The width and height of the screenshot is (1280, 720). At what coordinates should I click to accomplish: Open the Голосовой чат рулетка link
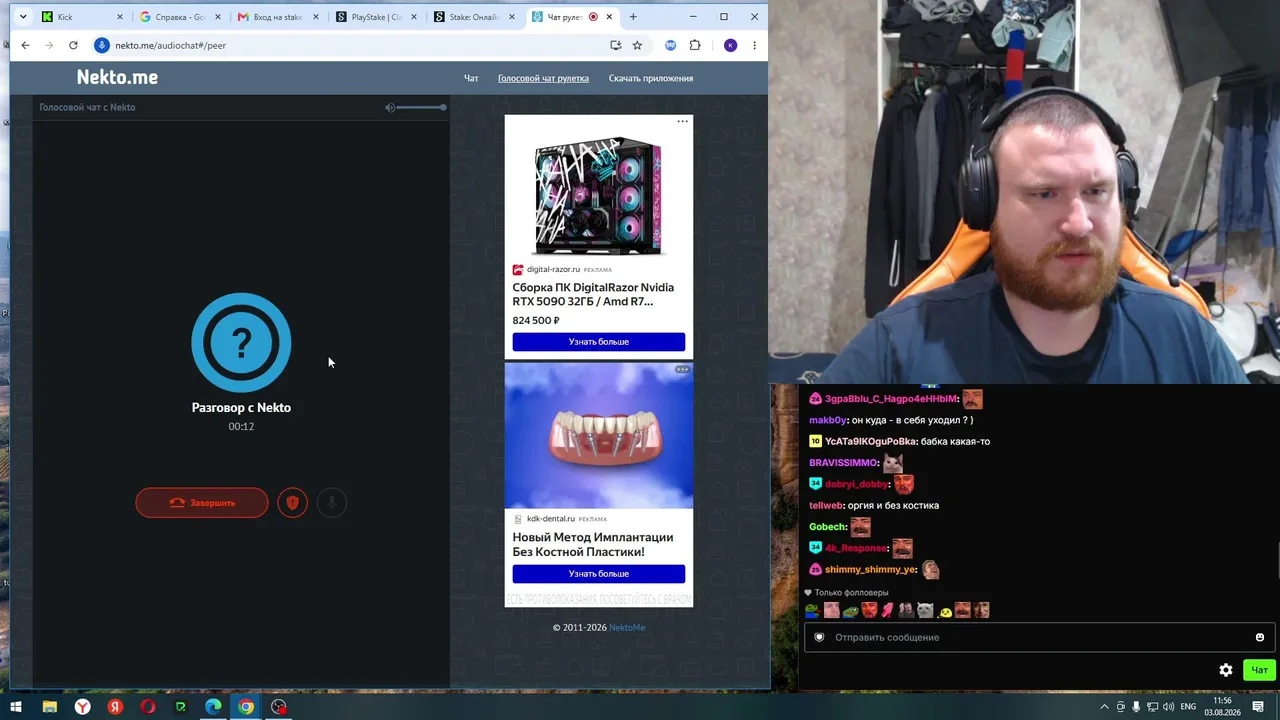coord(543,78)
